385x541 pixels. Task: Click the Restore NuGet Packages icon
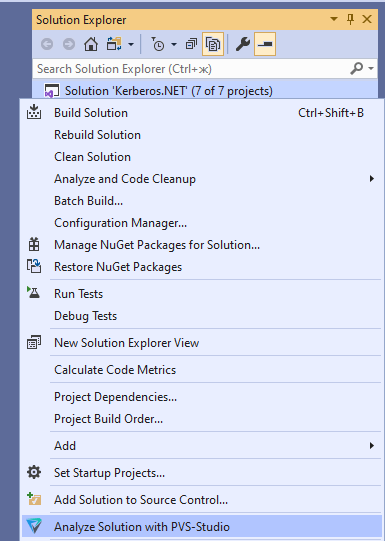click(34, 266)
